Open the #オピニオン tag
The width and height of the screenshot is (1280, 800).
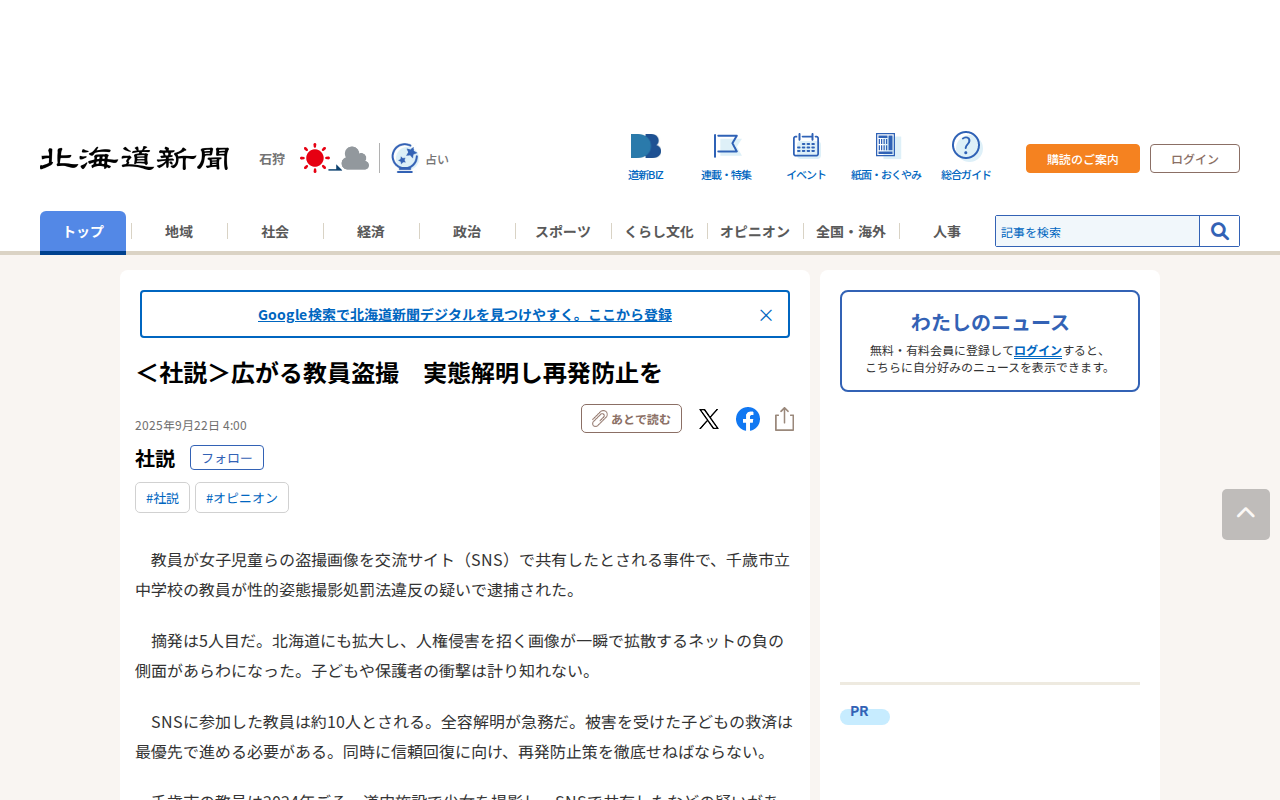(x=242, y=498)
